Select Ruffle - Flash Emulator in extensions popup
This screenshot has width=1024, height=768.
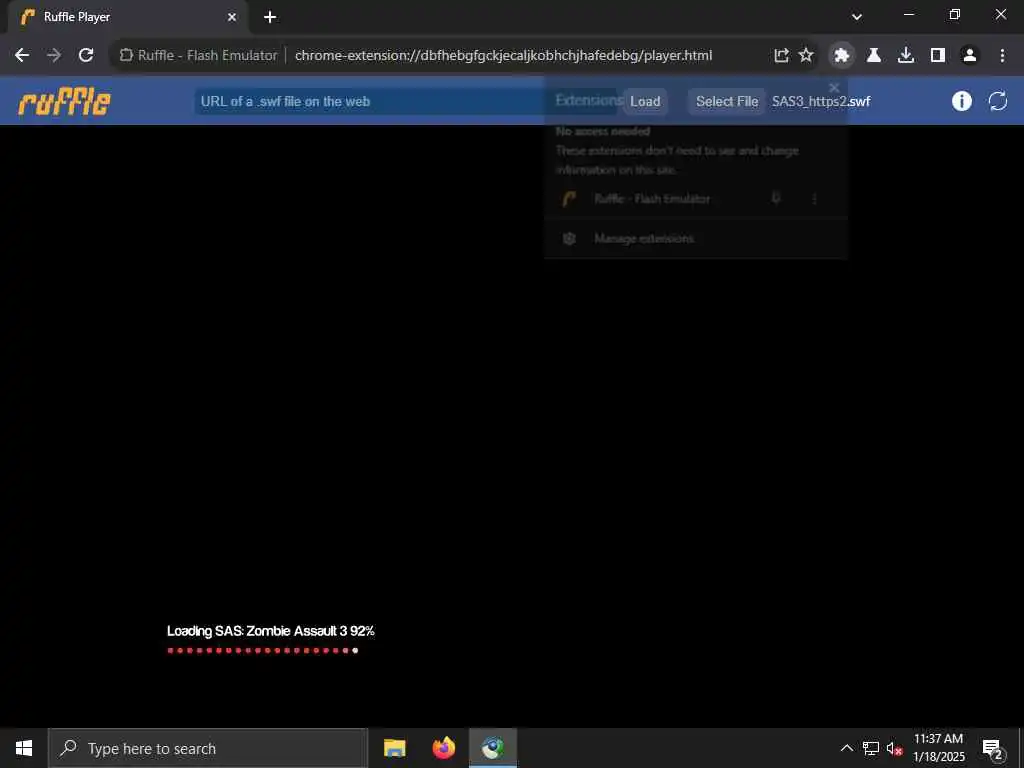click(652, 199)
